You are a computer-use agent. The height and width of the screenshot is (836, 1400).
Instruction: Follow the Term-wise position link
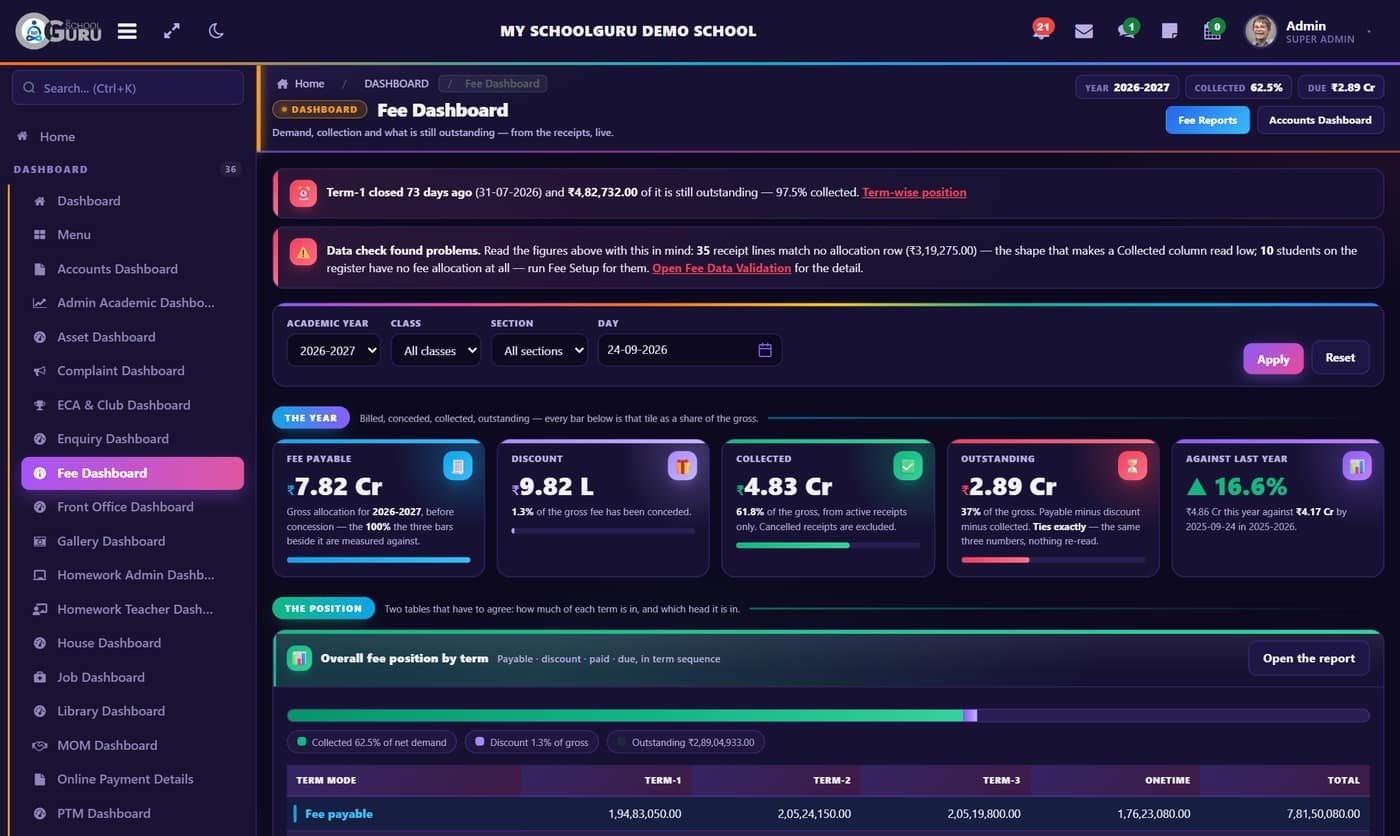[x=914, y=192]
